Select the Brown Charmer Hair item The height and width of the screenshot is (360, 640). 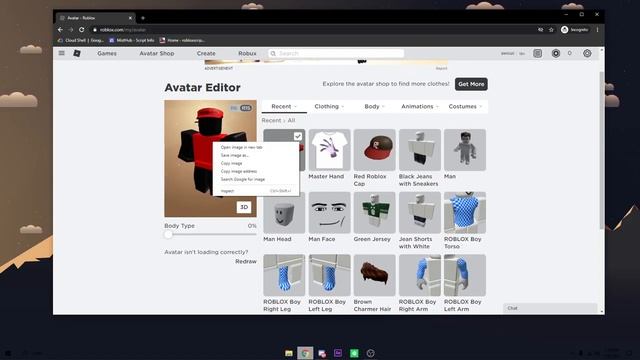point(375,276)
